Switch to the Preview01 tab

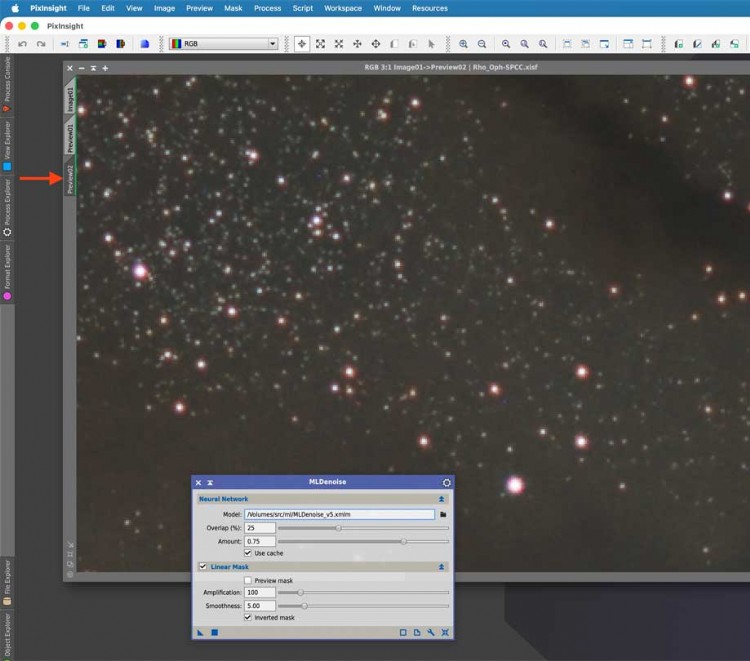70,139
